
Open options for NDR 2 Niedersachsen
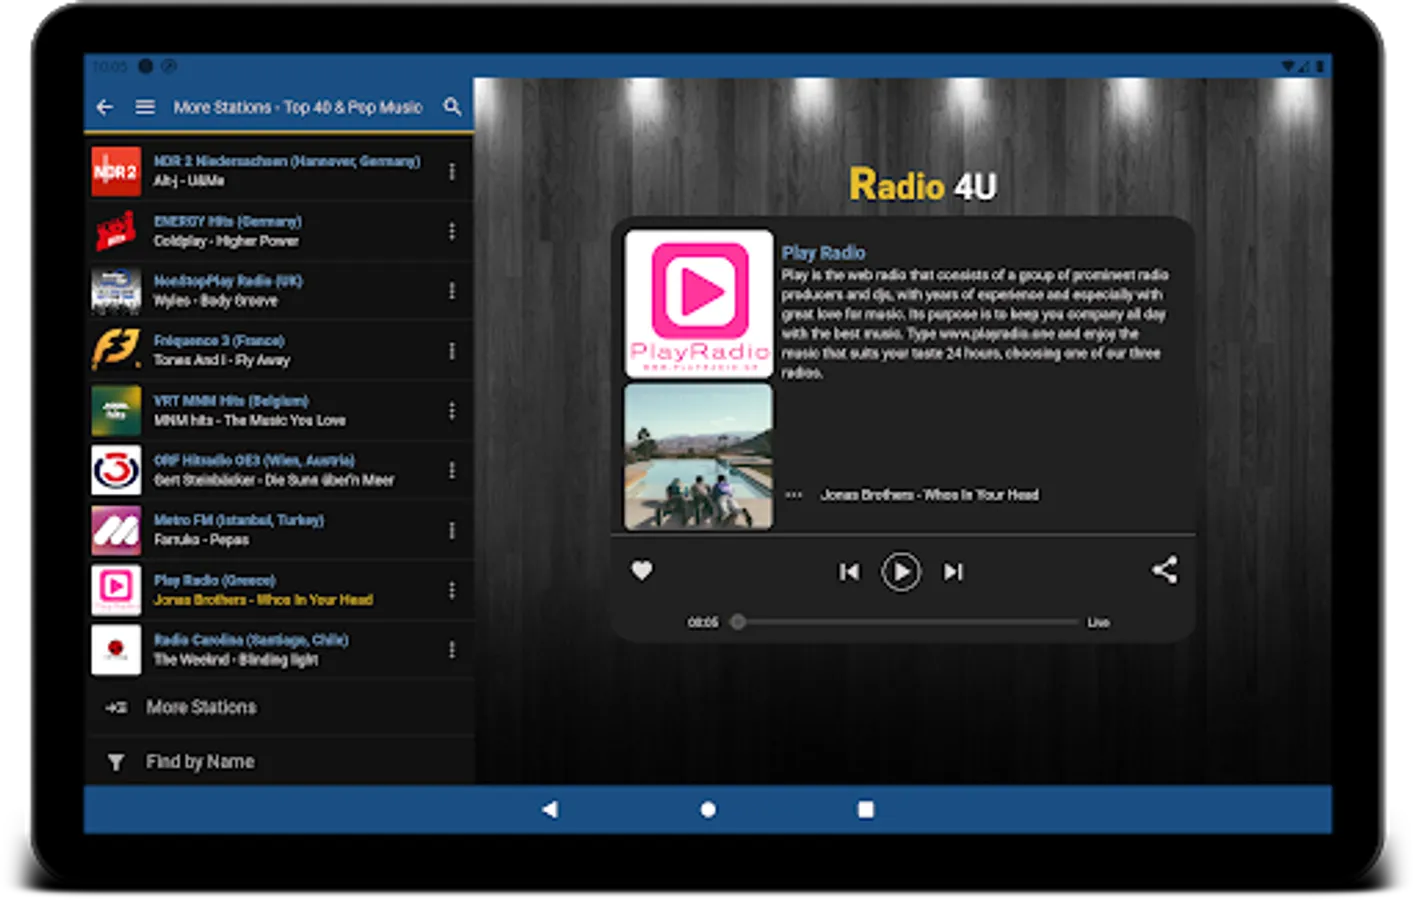(452, 171)
